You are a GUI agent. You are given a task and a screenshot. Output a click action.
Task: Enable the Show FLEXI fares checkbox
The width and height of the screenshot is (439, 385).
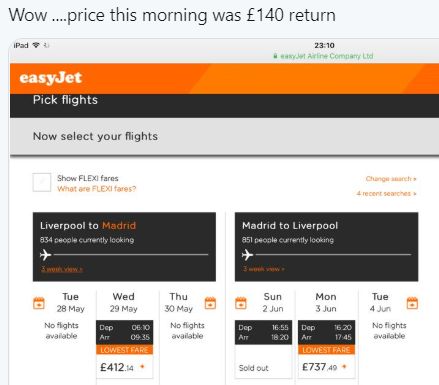(x=42, y=182)
